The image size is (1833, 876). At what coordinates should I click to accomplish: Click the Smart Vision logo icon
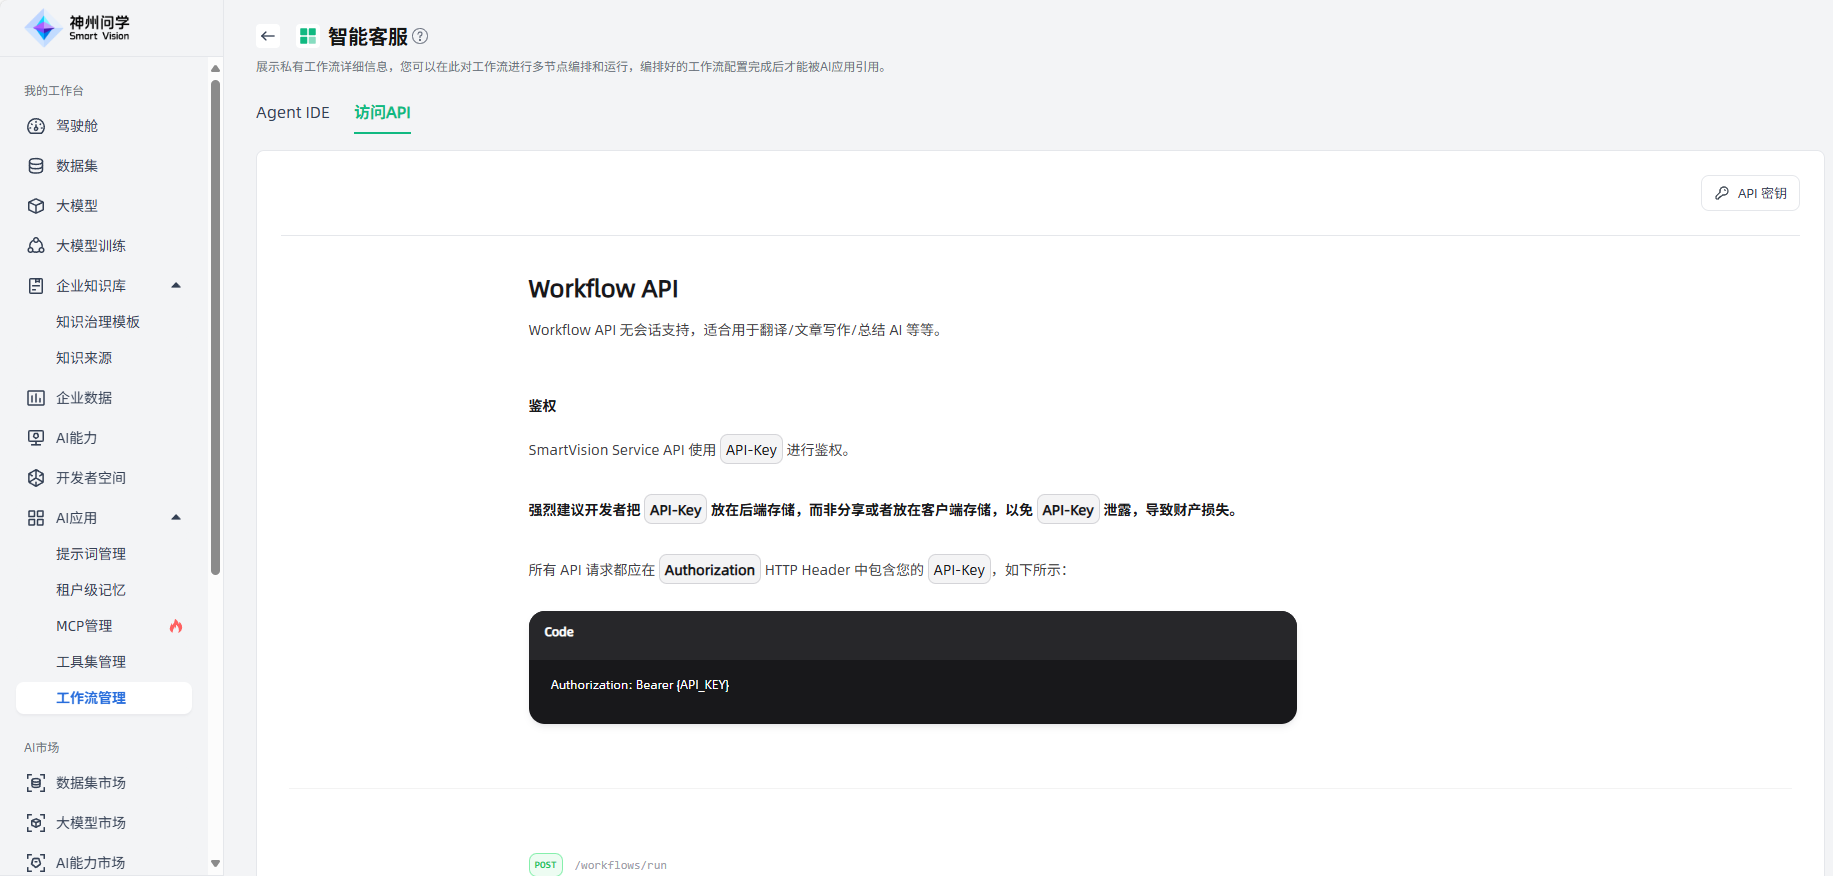tap(43, 28)
